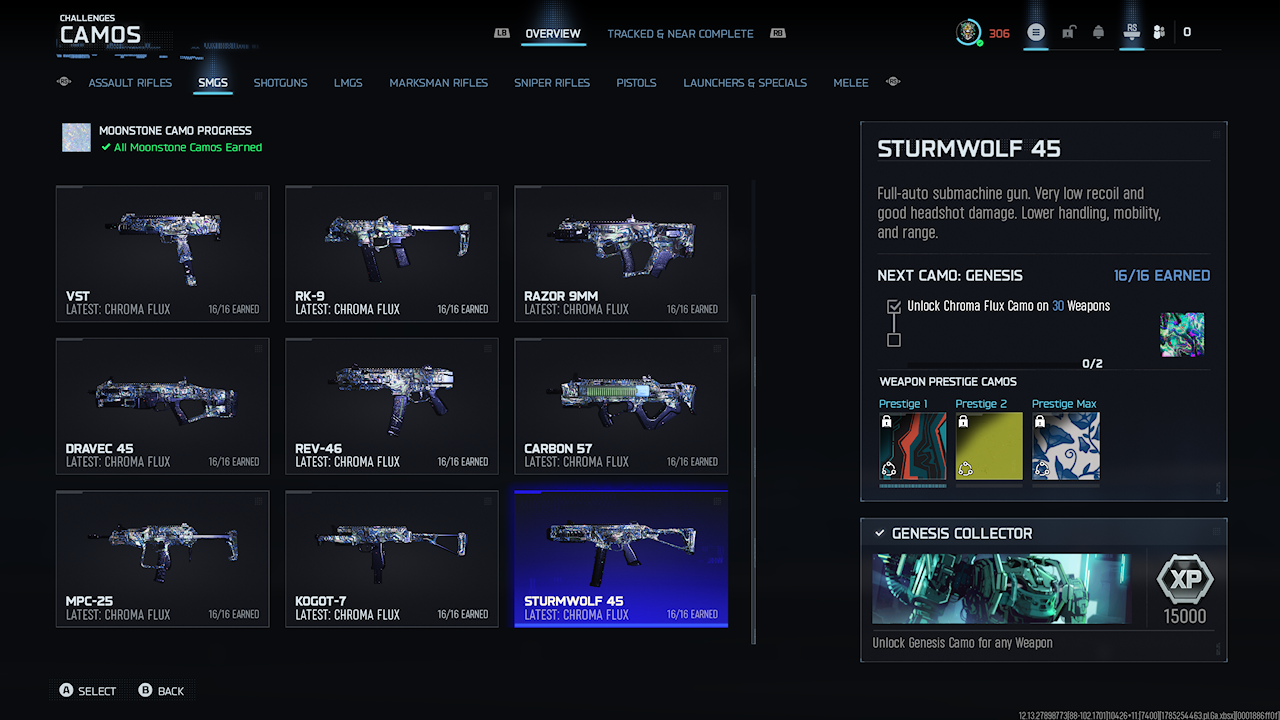This screenshot has height=720, width=1280.
Task: Click the Genesis Collector reward banner image
Action: click(1002, 589)
